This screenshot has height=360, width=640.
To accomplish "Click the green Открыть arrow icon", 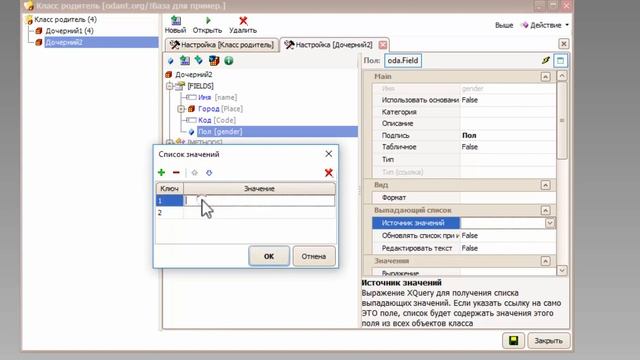I will pos(208,20).
